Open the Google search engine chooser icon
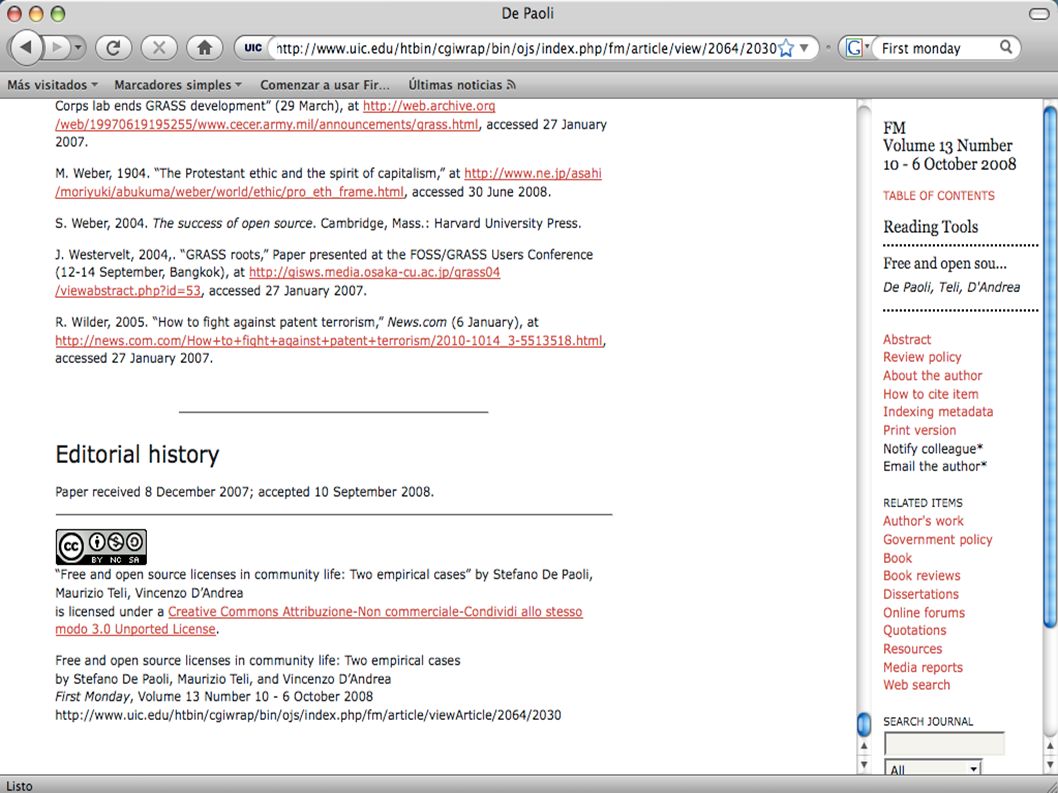 pos(856,48)
